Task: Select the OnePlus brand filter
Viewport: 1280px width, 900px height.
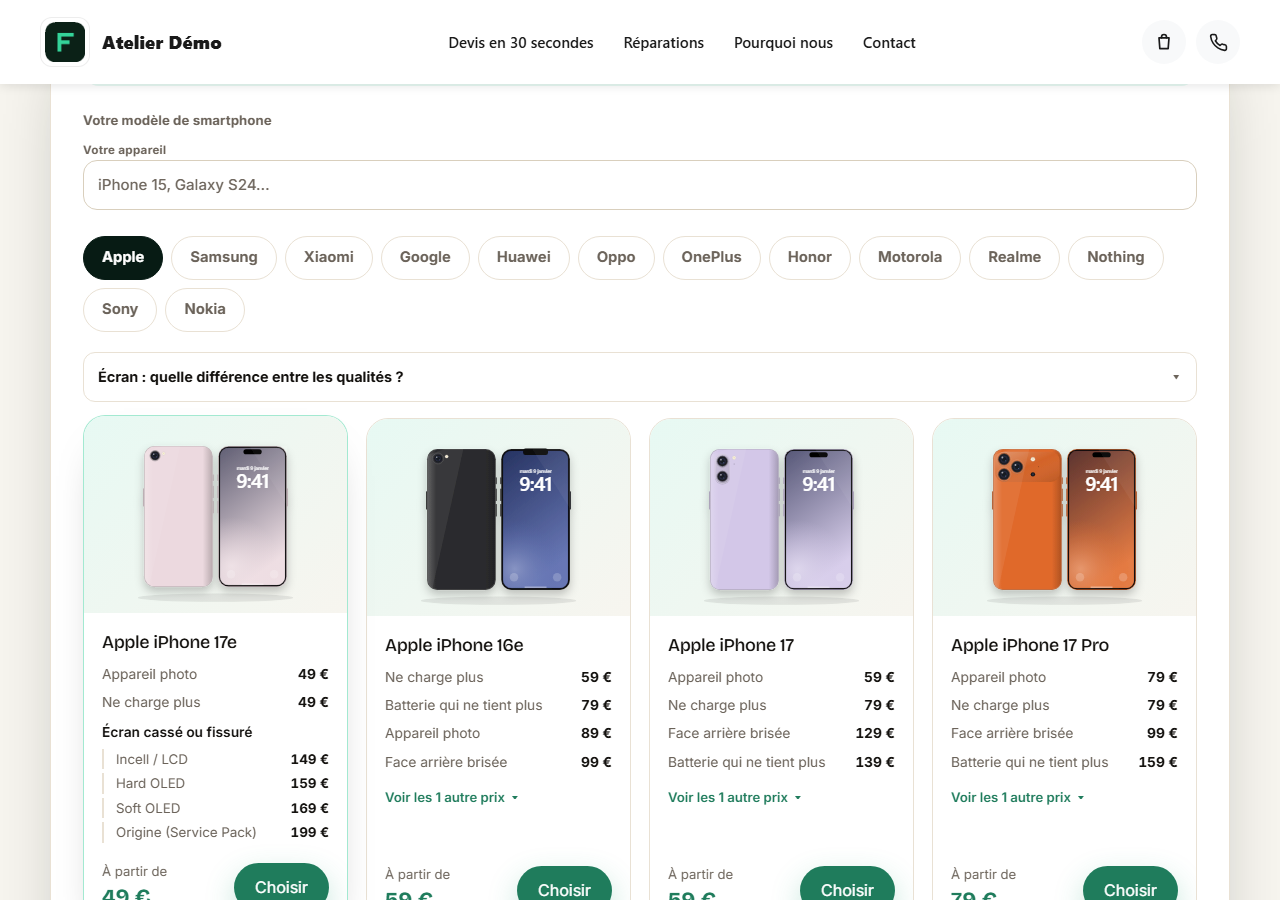Action: pyautogui.click(x=712, y=257)
